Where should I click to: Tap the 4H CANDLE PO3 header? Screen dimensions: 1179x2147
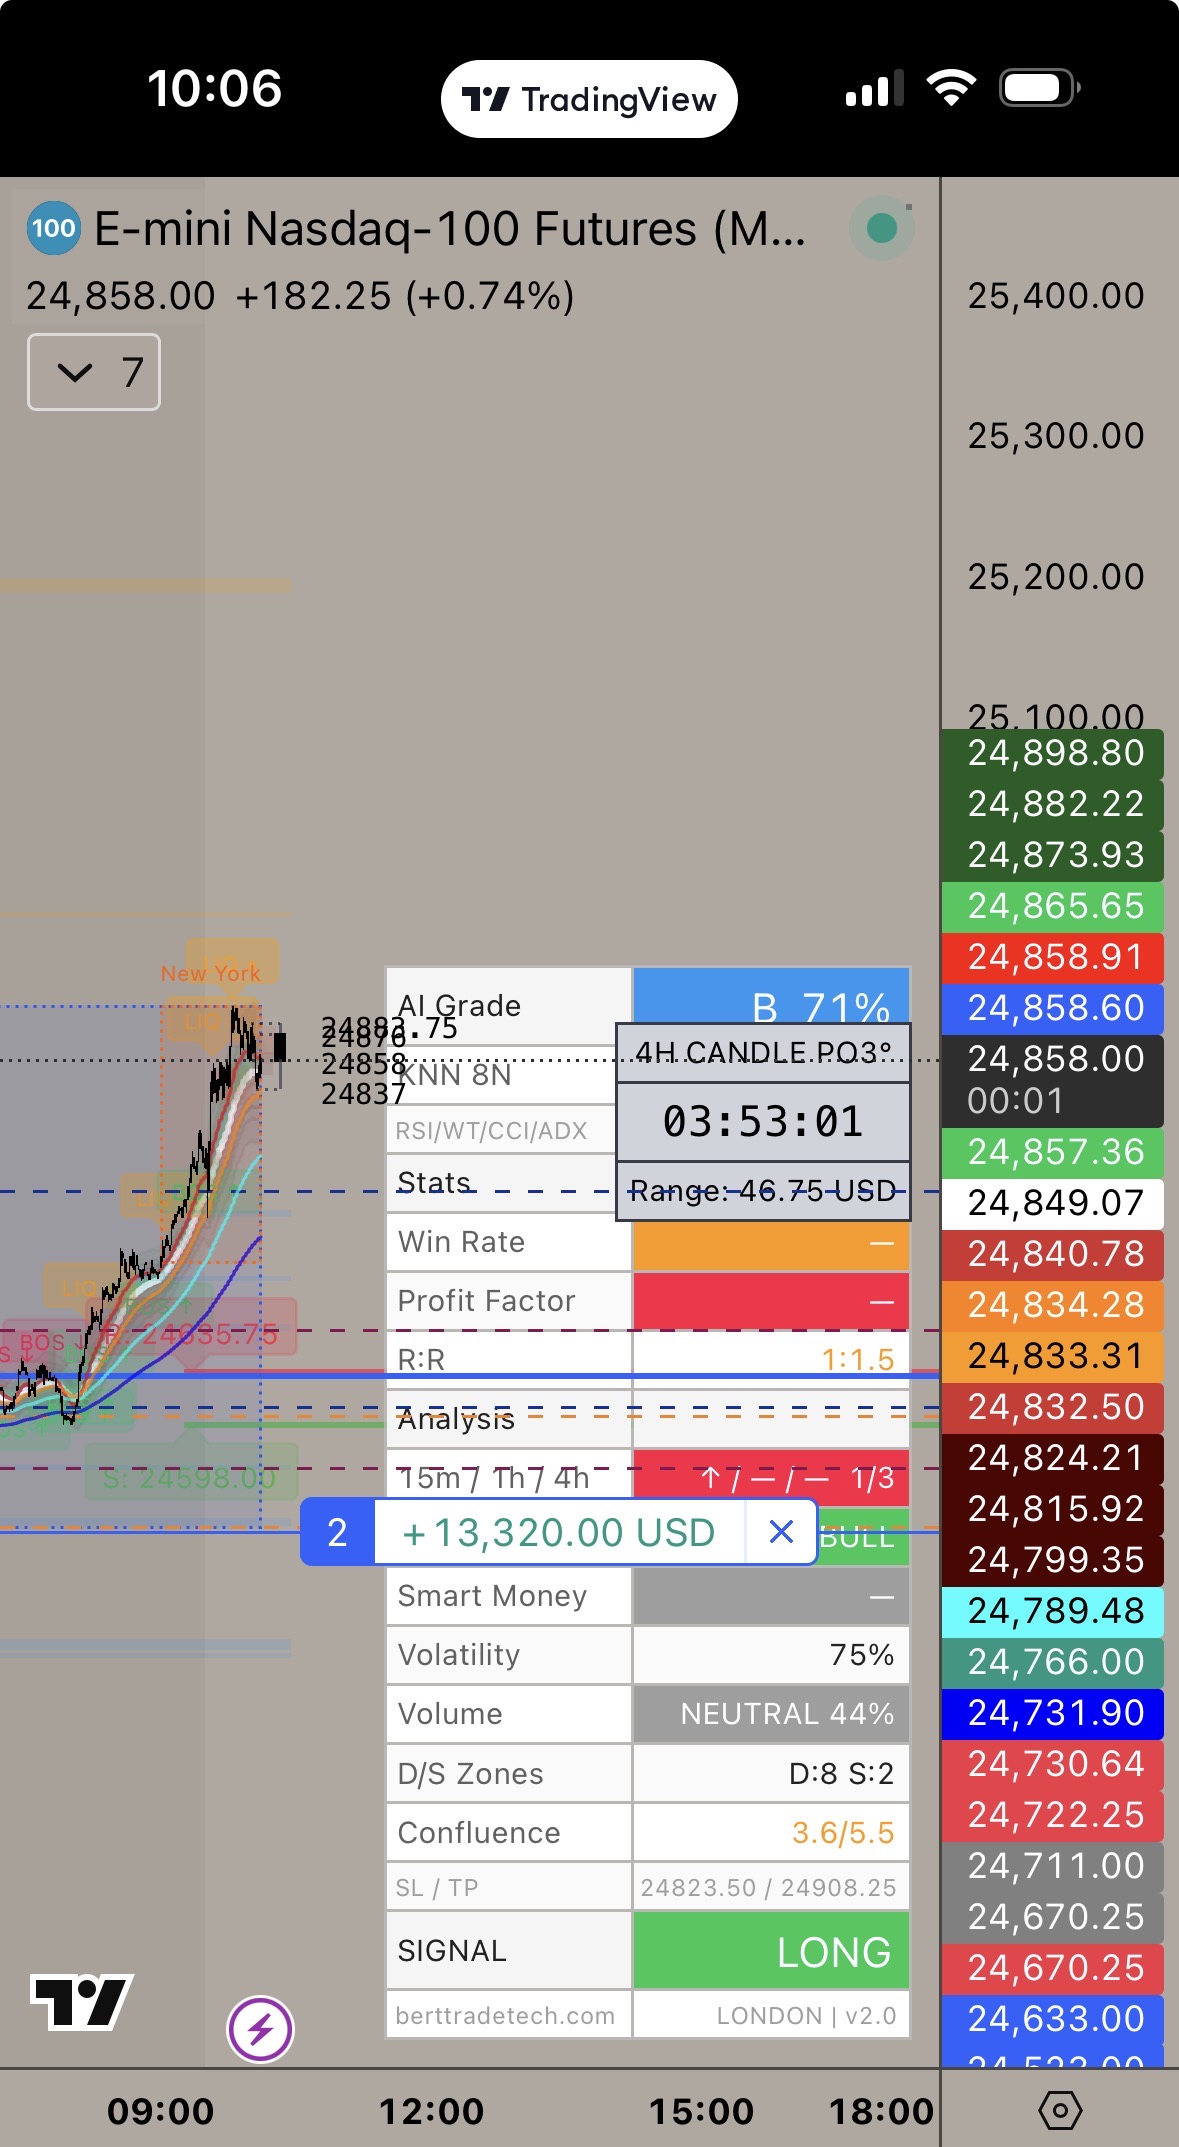[x=763, y=1053]
